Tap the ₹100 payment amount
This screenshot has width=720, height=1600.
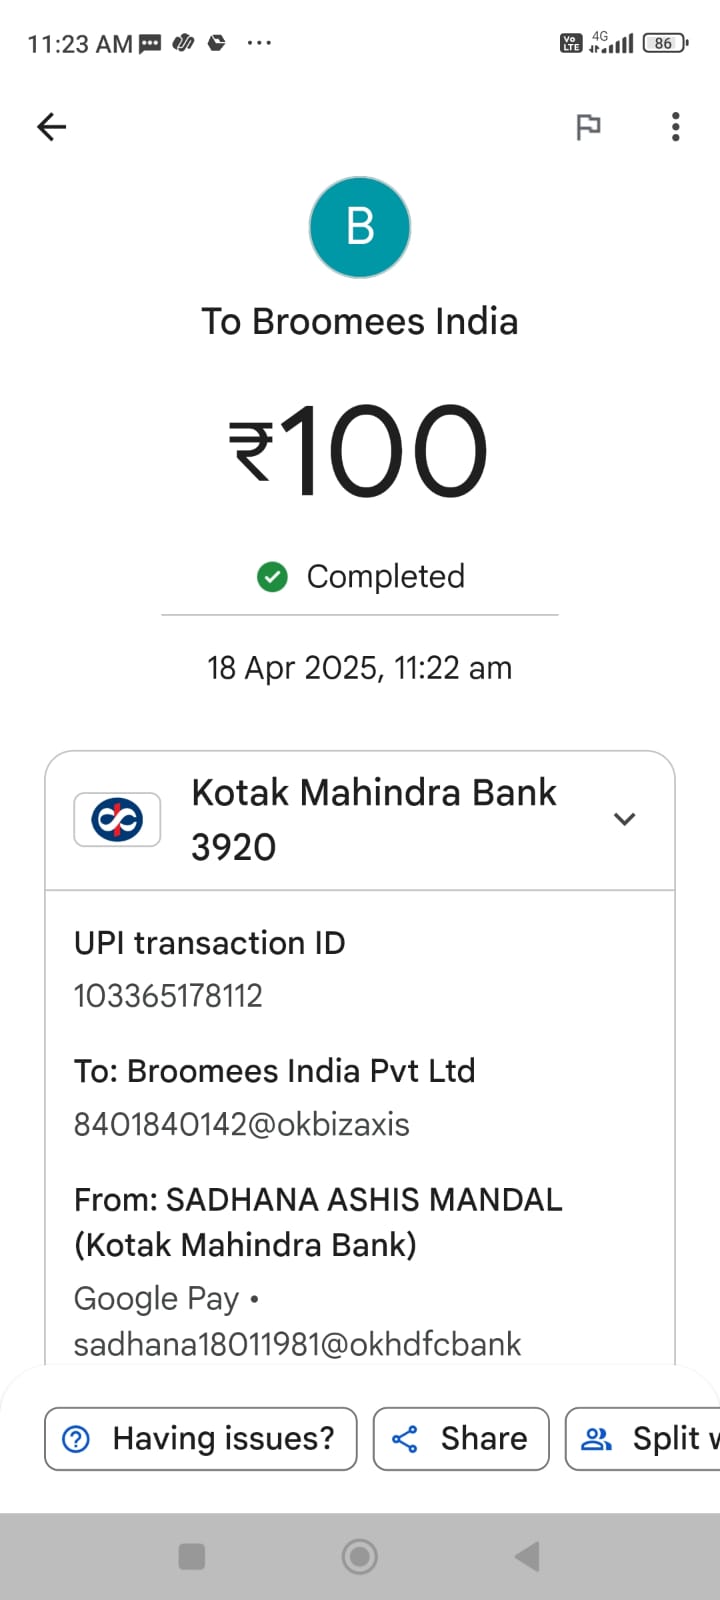point(359,450)
